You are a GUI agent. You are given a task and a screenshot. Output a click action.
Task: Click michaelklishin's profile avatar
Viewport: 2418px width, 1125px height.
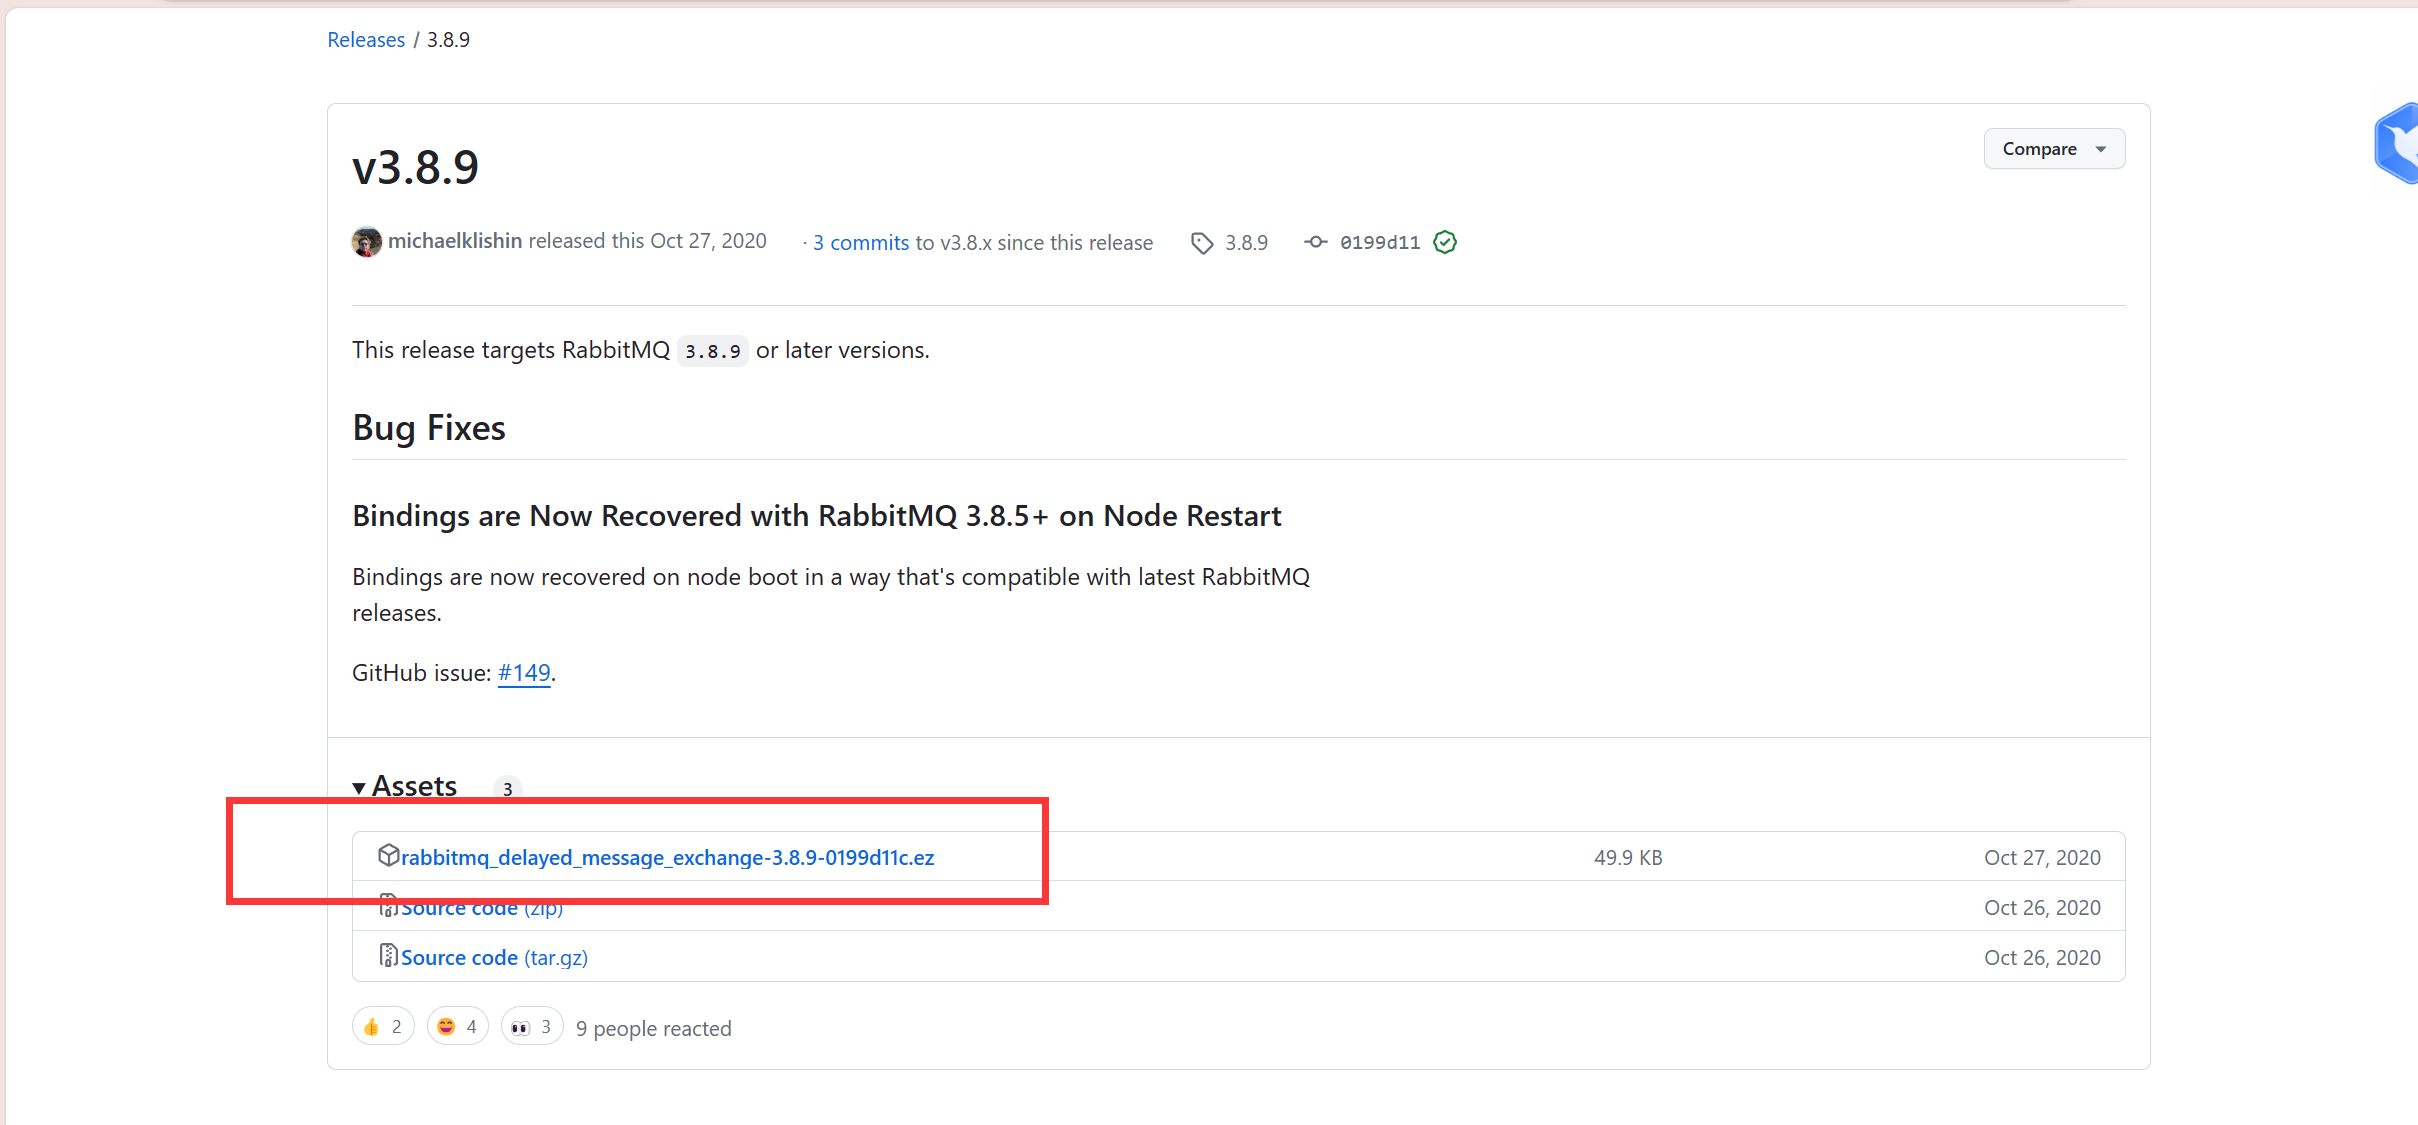click(x=367, y=241)
